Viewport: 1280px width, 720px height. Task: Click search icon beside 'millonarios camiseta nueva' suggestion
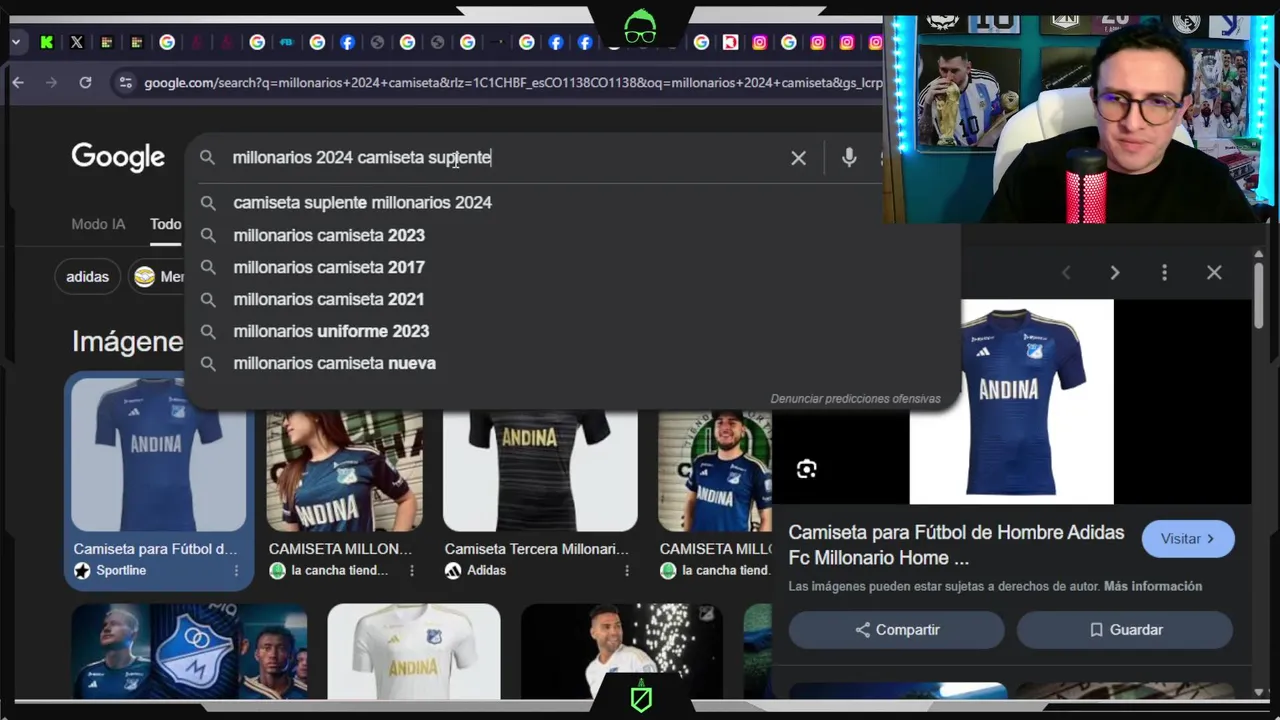pyautogui.click(x=208, y=363)
